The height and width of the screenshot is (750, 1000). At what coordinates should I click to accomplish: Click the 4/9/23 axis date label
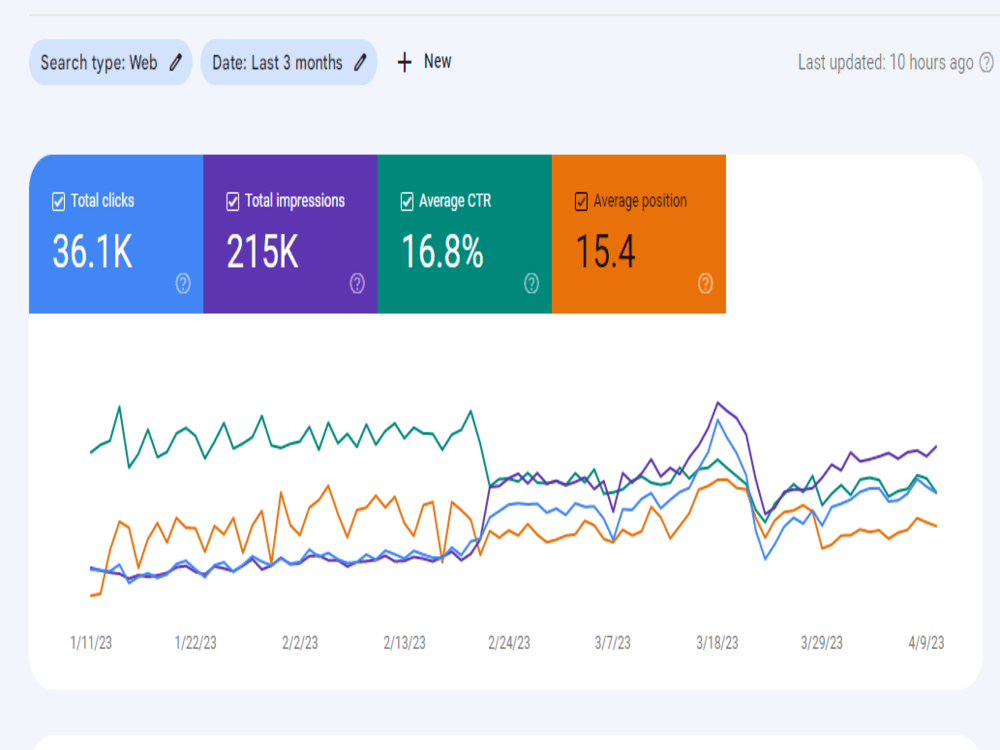[926, 643]
